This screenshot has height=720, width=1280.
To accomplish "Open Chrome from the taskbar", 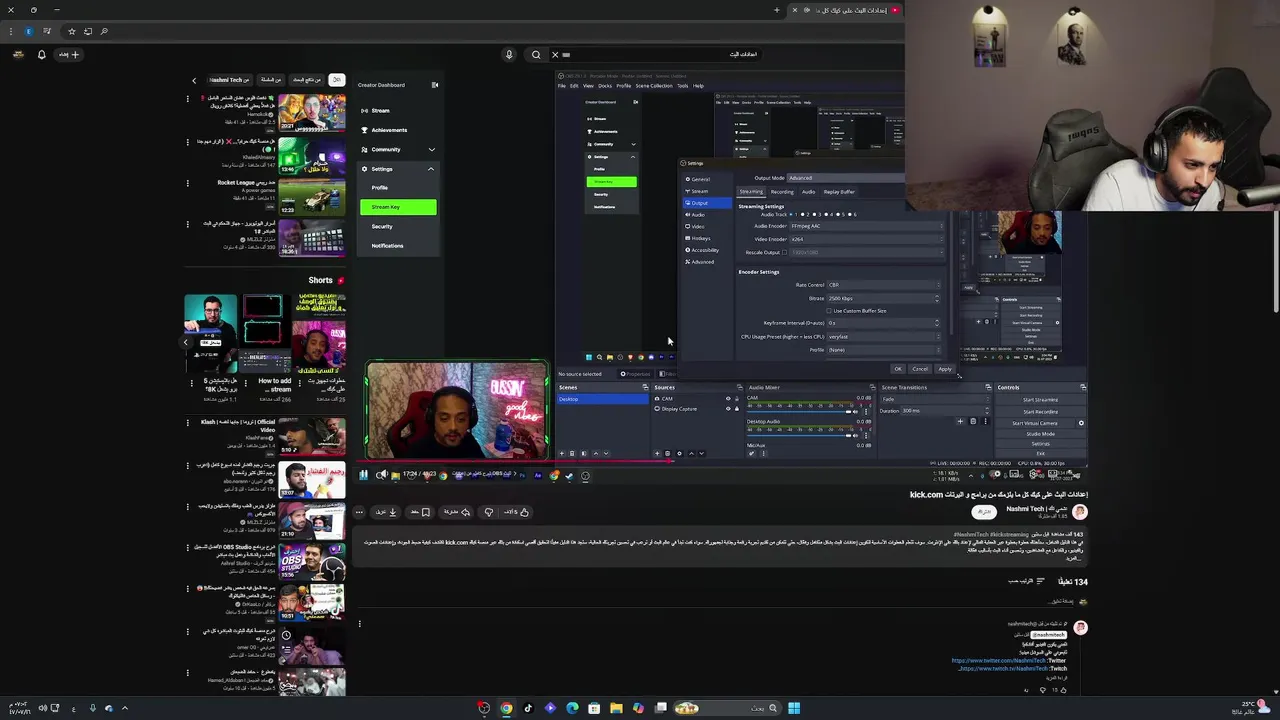I will (506, 708).
